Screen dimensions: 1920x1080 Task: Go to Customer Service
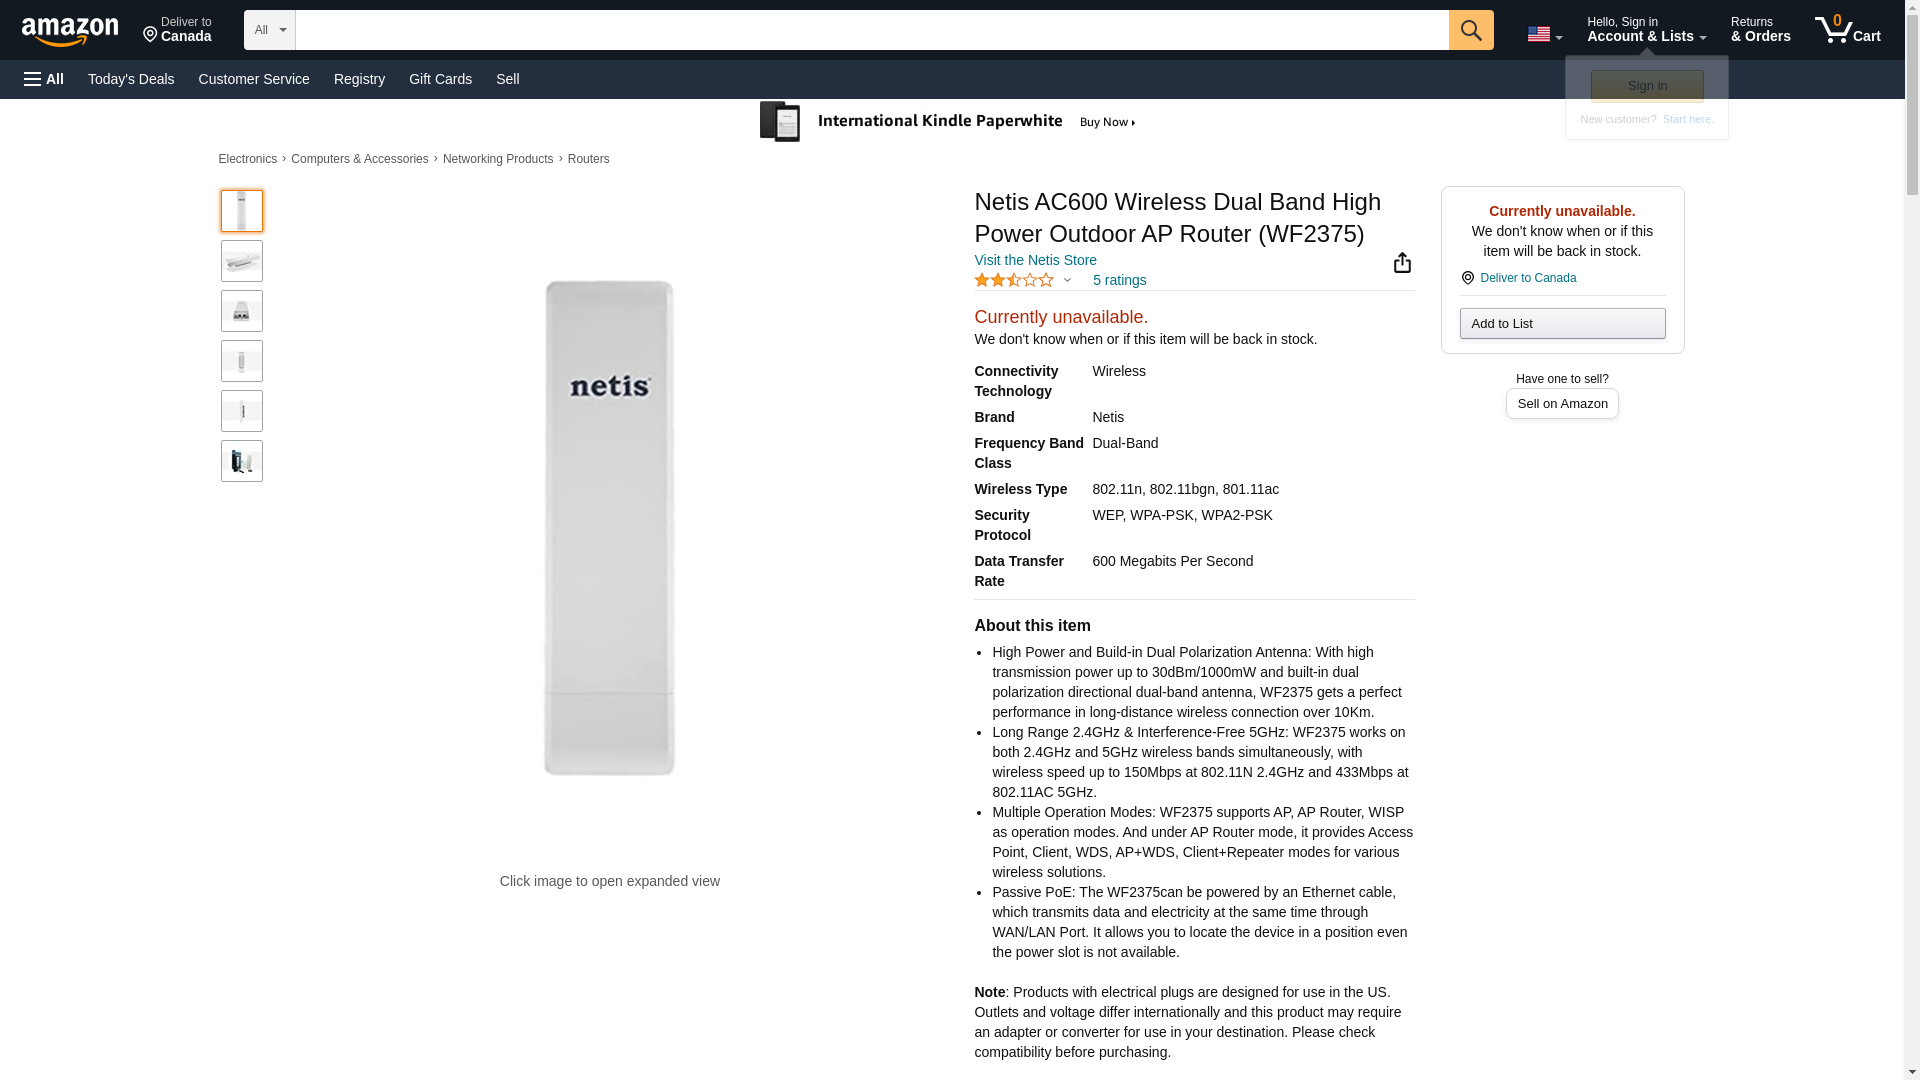(254, 79)
